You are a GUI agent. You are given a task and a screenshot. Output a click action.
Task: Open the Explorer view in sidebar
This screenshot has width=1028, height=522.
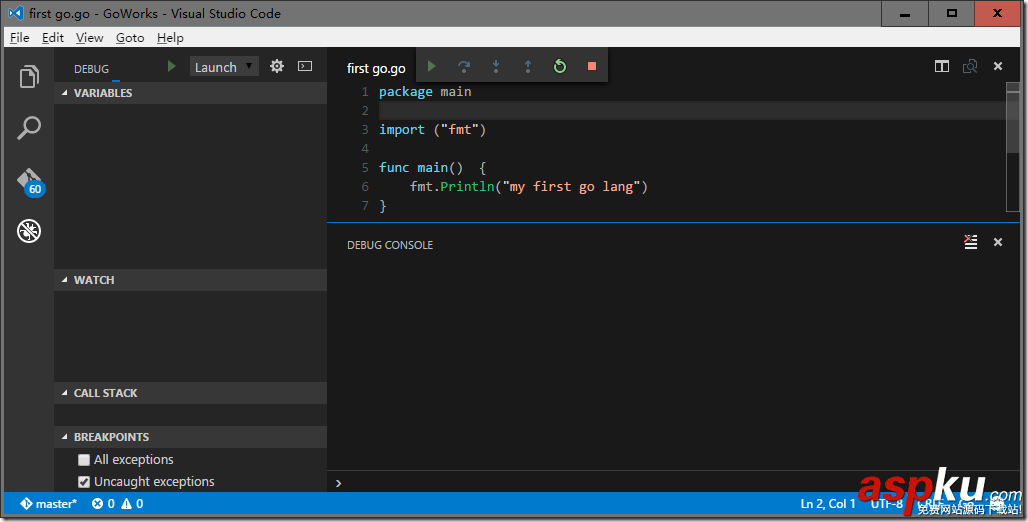coord(29,77)
